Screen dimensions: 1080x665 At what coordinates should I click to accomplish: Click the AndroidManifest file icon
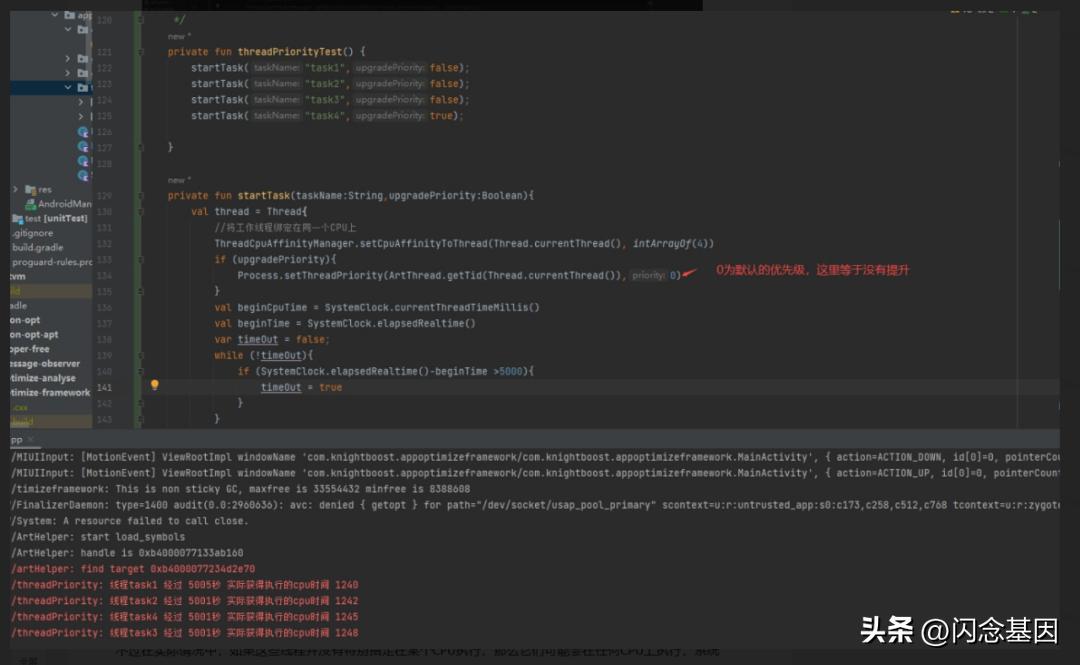tap(30, 204)
